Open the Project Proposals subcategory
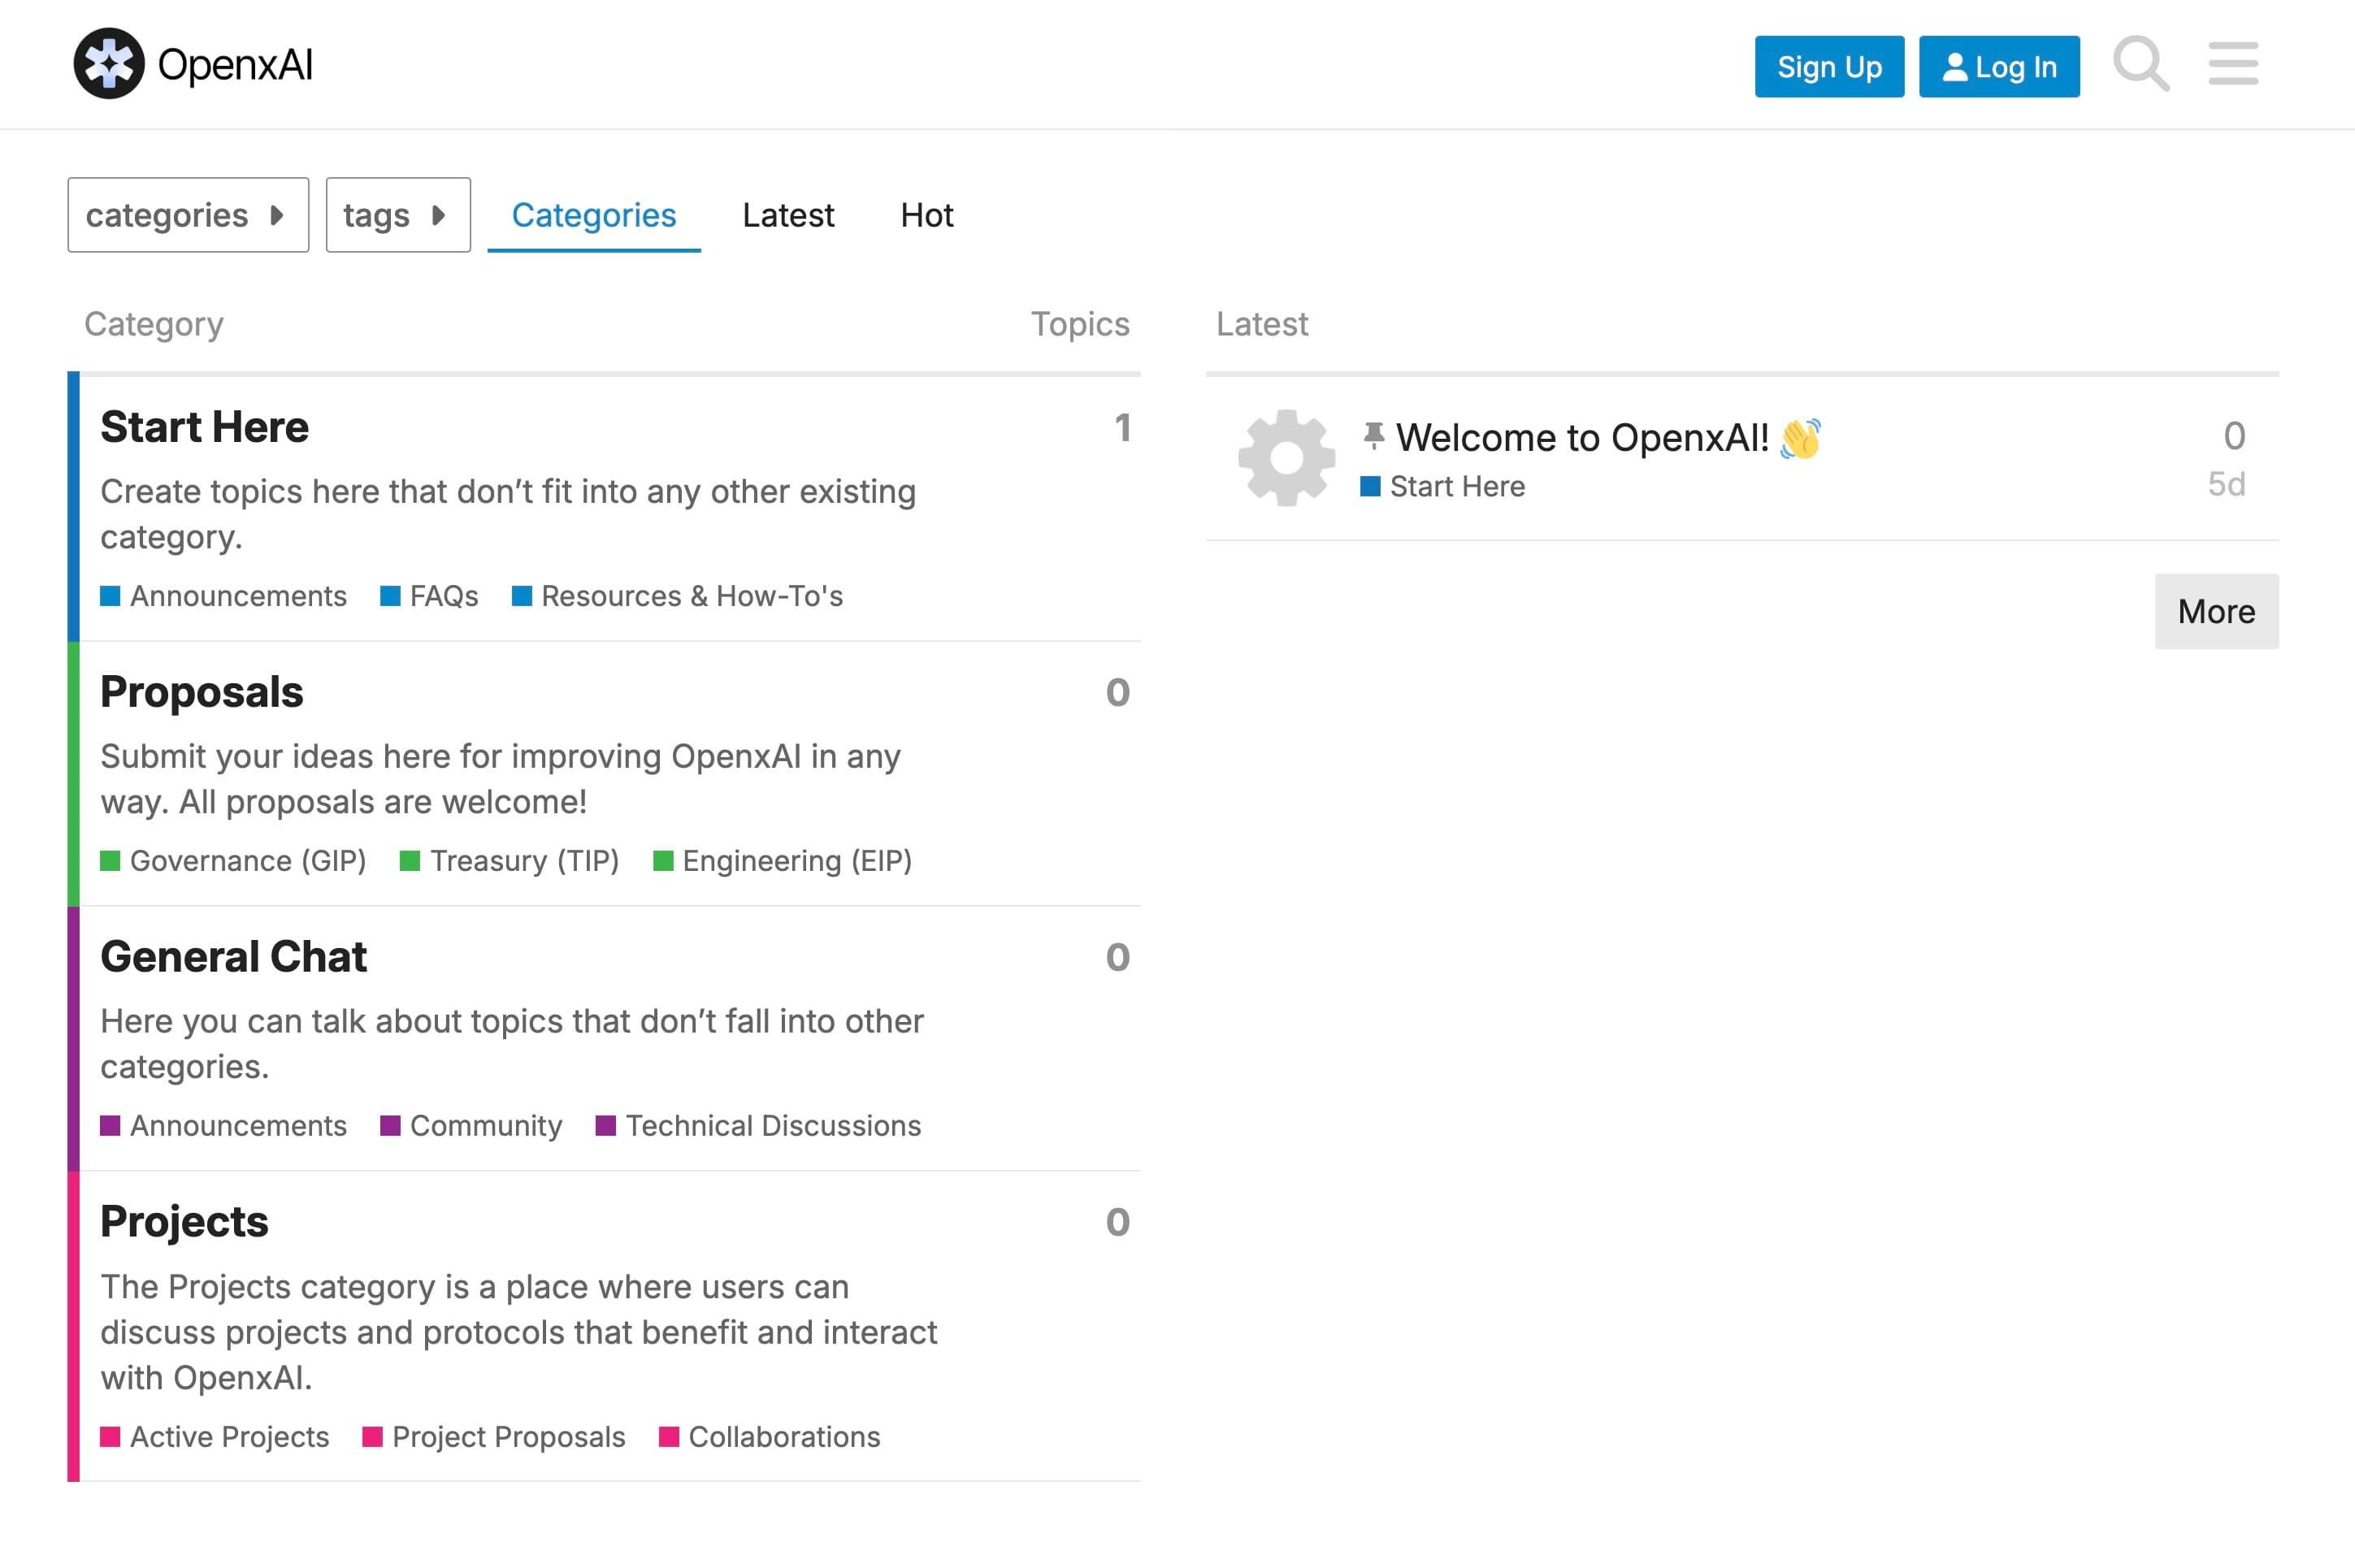 494,1437
